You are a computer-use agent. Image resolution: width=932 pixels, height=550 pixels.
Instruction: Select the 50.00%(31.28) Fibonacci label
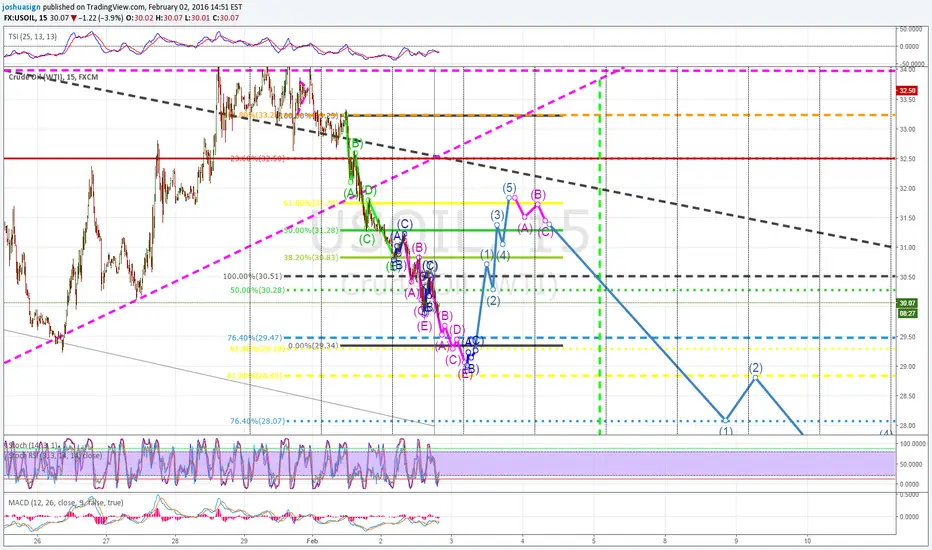point(310,230)
